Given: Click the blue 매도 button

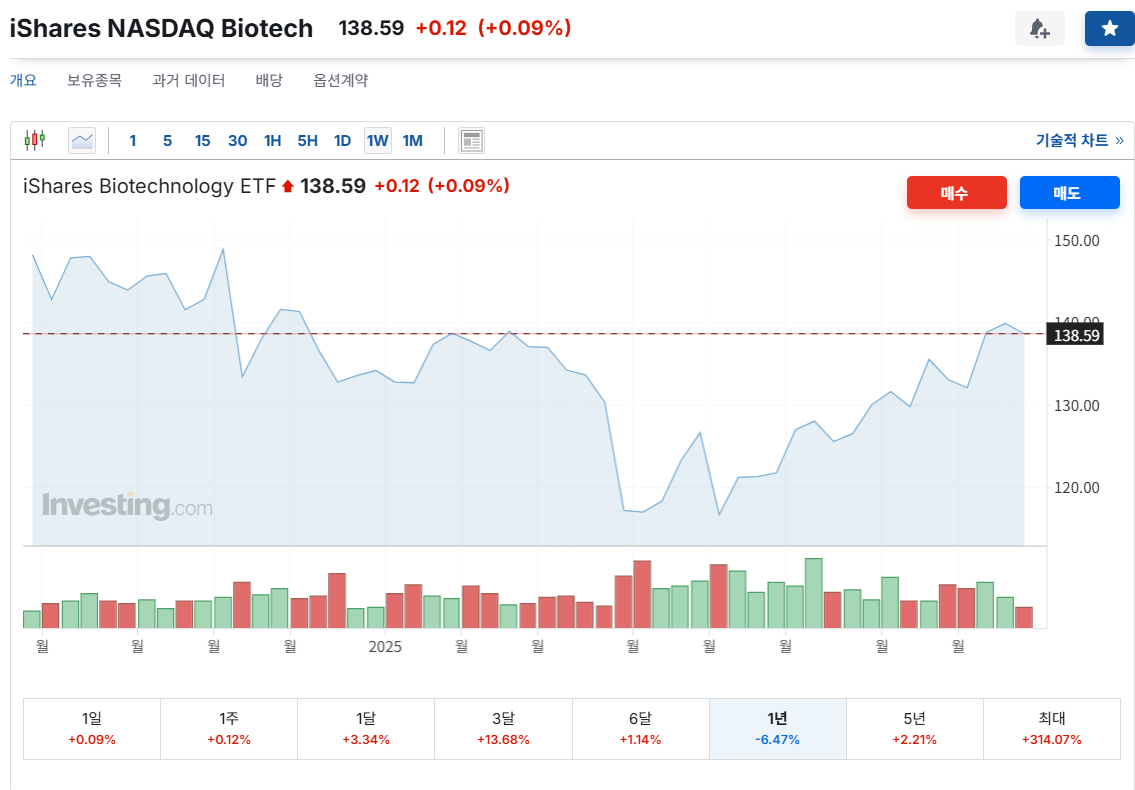Looking at the screenshot, I should pos(1069,193).
